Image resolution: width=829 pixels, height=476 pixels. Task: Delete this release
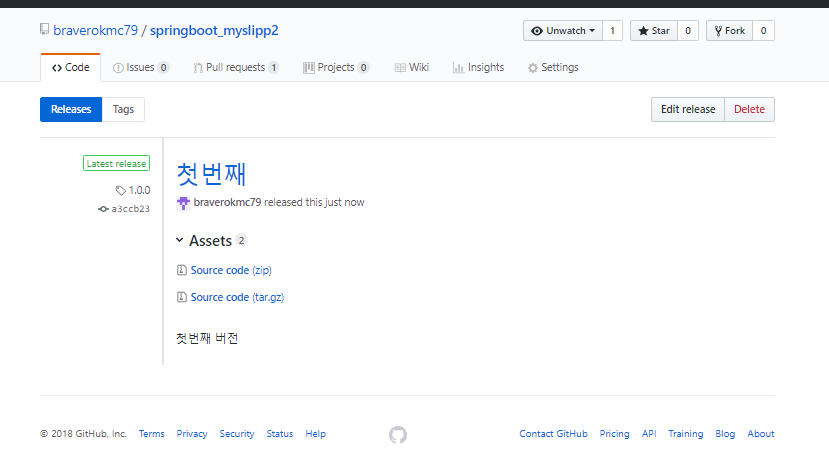749,109
